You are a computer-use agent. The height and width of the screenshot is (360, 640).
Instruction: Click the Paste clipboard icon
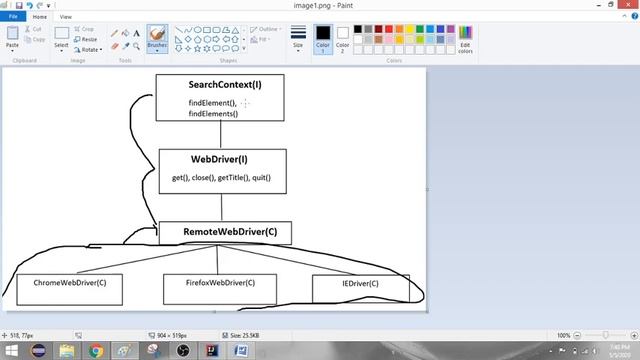pyautogui.click(x=12, y=33)
